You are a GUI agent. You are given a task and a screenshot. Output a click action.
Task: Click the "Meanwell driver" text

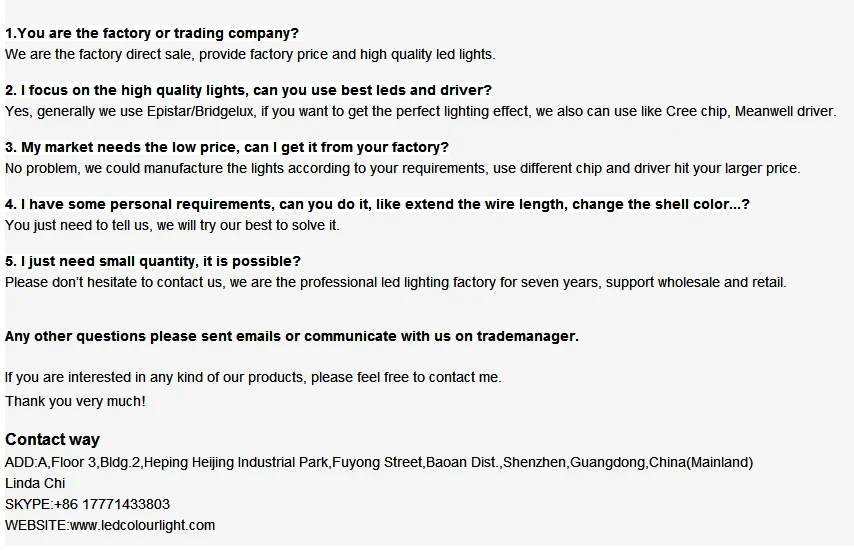coord(785,111)
